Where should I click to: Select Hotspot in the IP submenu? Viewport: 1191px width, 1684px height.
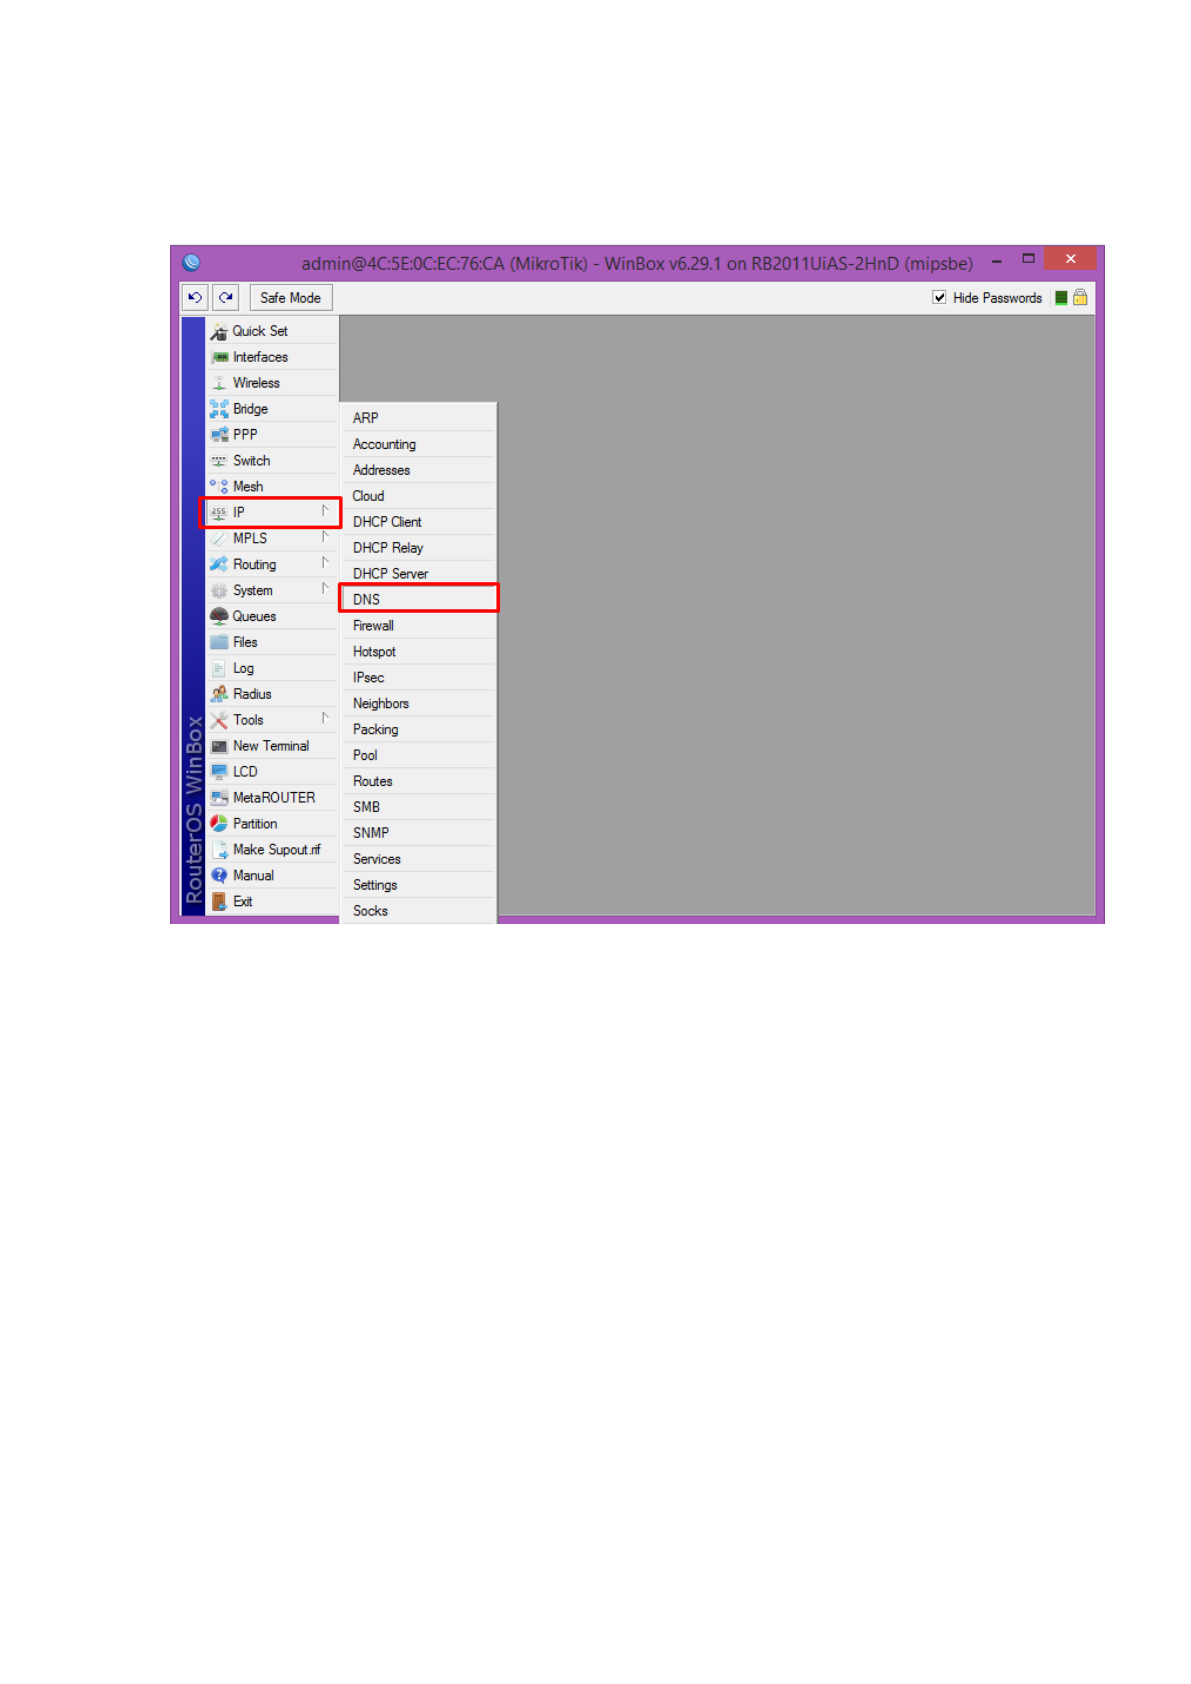[x=419, y=652]
